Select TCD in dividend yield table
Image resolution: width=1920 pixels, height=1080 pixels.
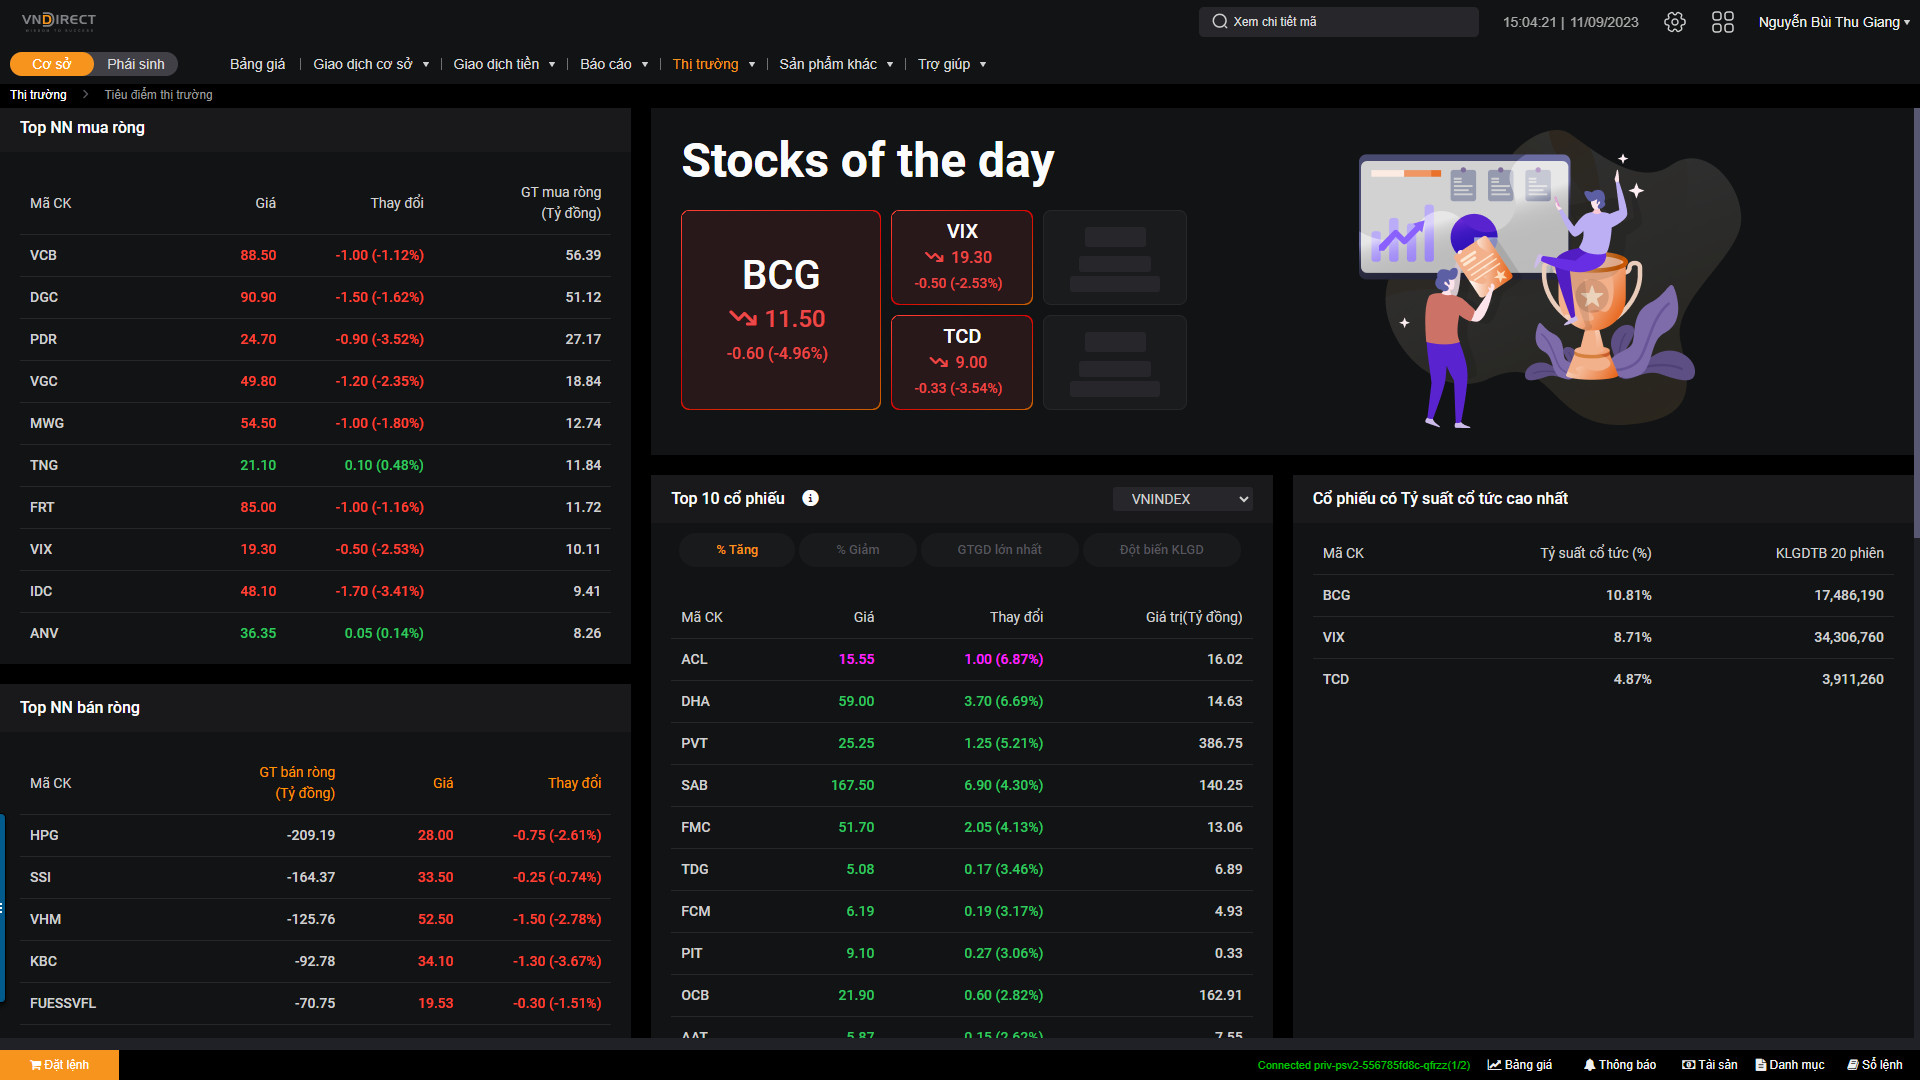(1603, 679)
